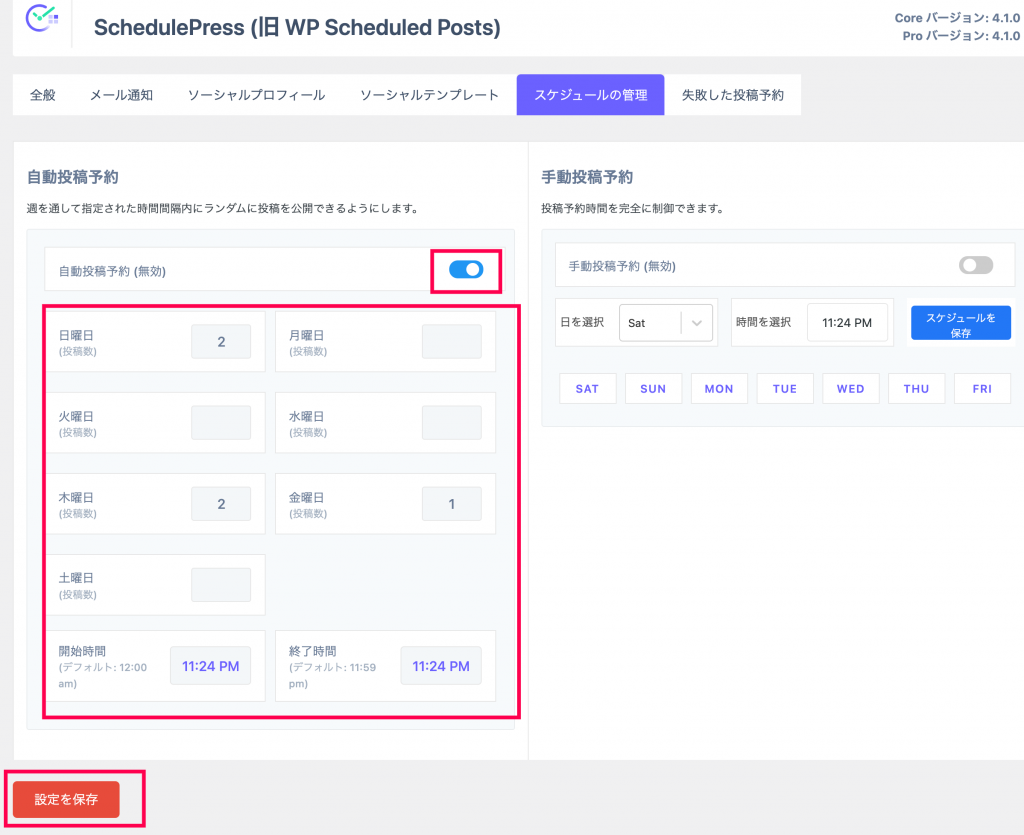Click the 土曜日 post count field
Screen dimensions: 1024x835
click(221, 585)
